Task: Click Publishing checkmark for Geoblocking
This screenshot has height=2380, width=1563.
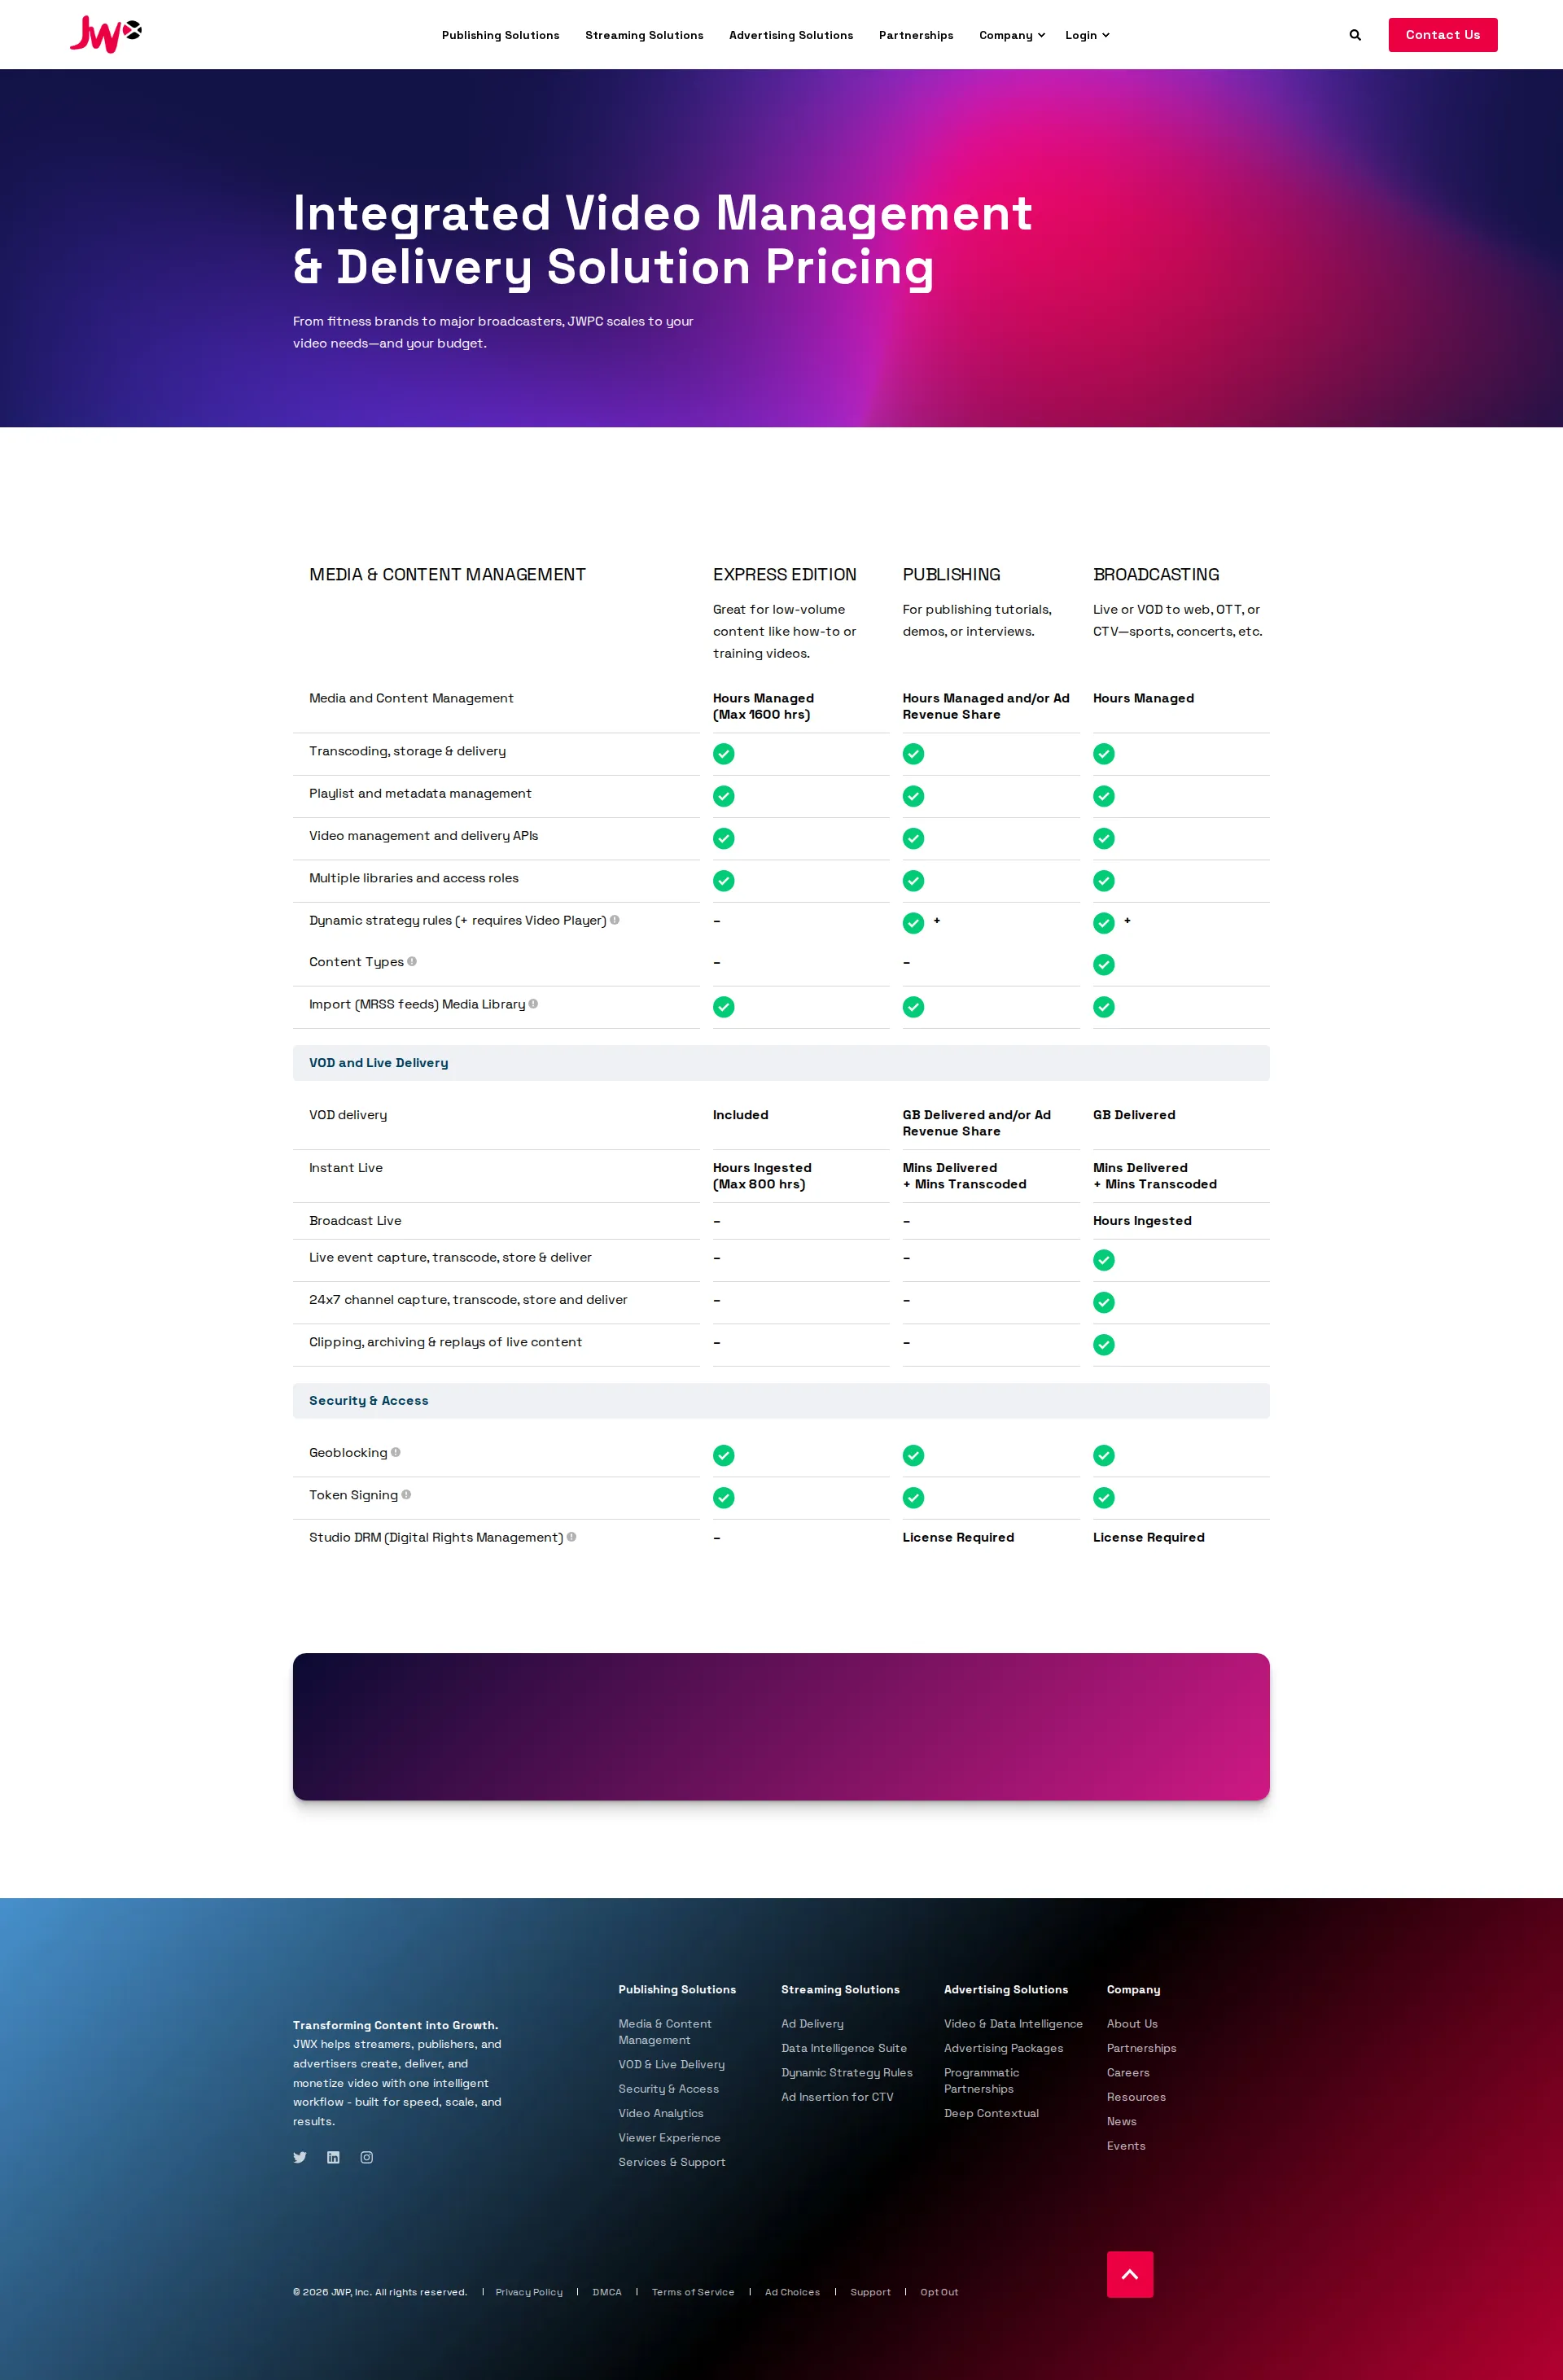Action: click(914, 1455)
